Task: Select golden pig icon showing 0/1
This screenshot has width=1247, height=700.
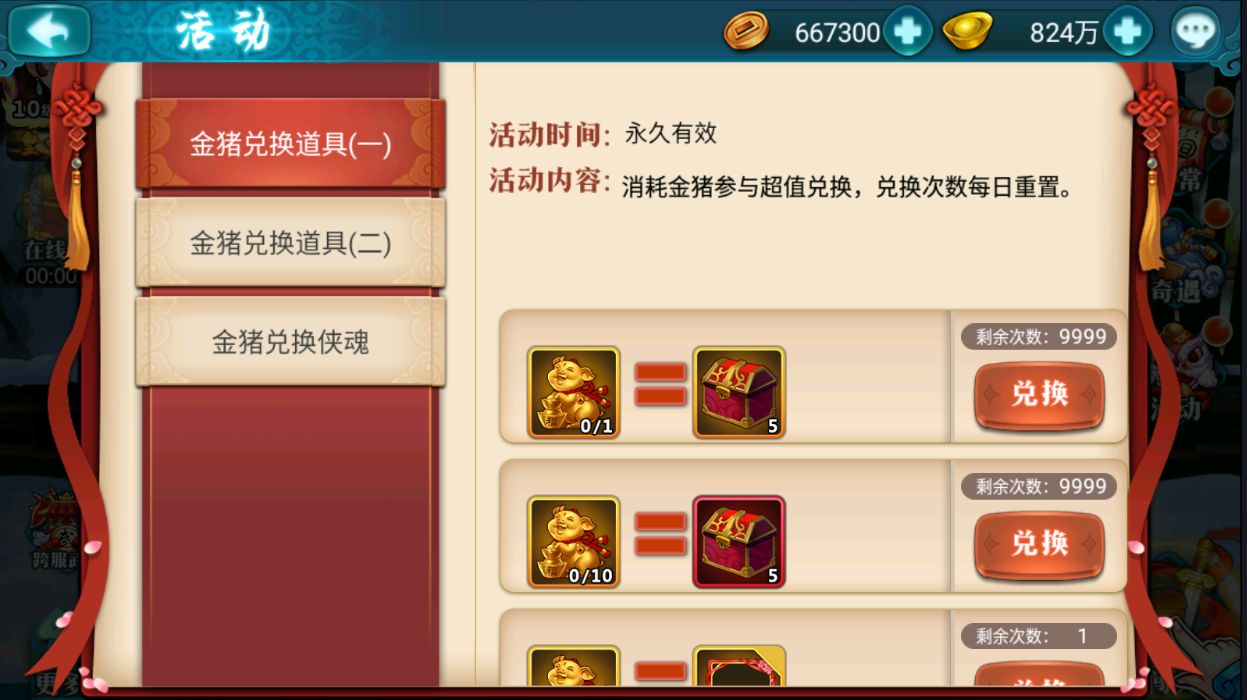Action: click(x=574, y=392)
